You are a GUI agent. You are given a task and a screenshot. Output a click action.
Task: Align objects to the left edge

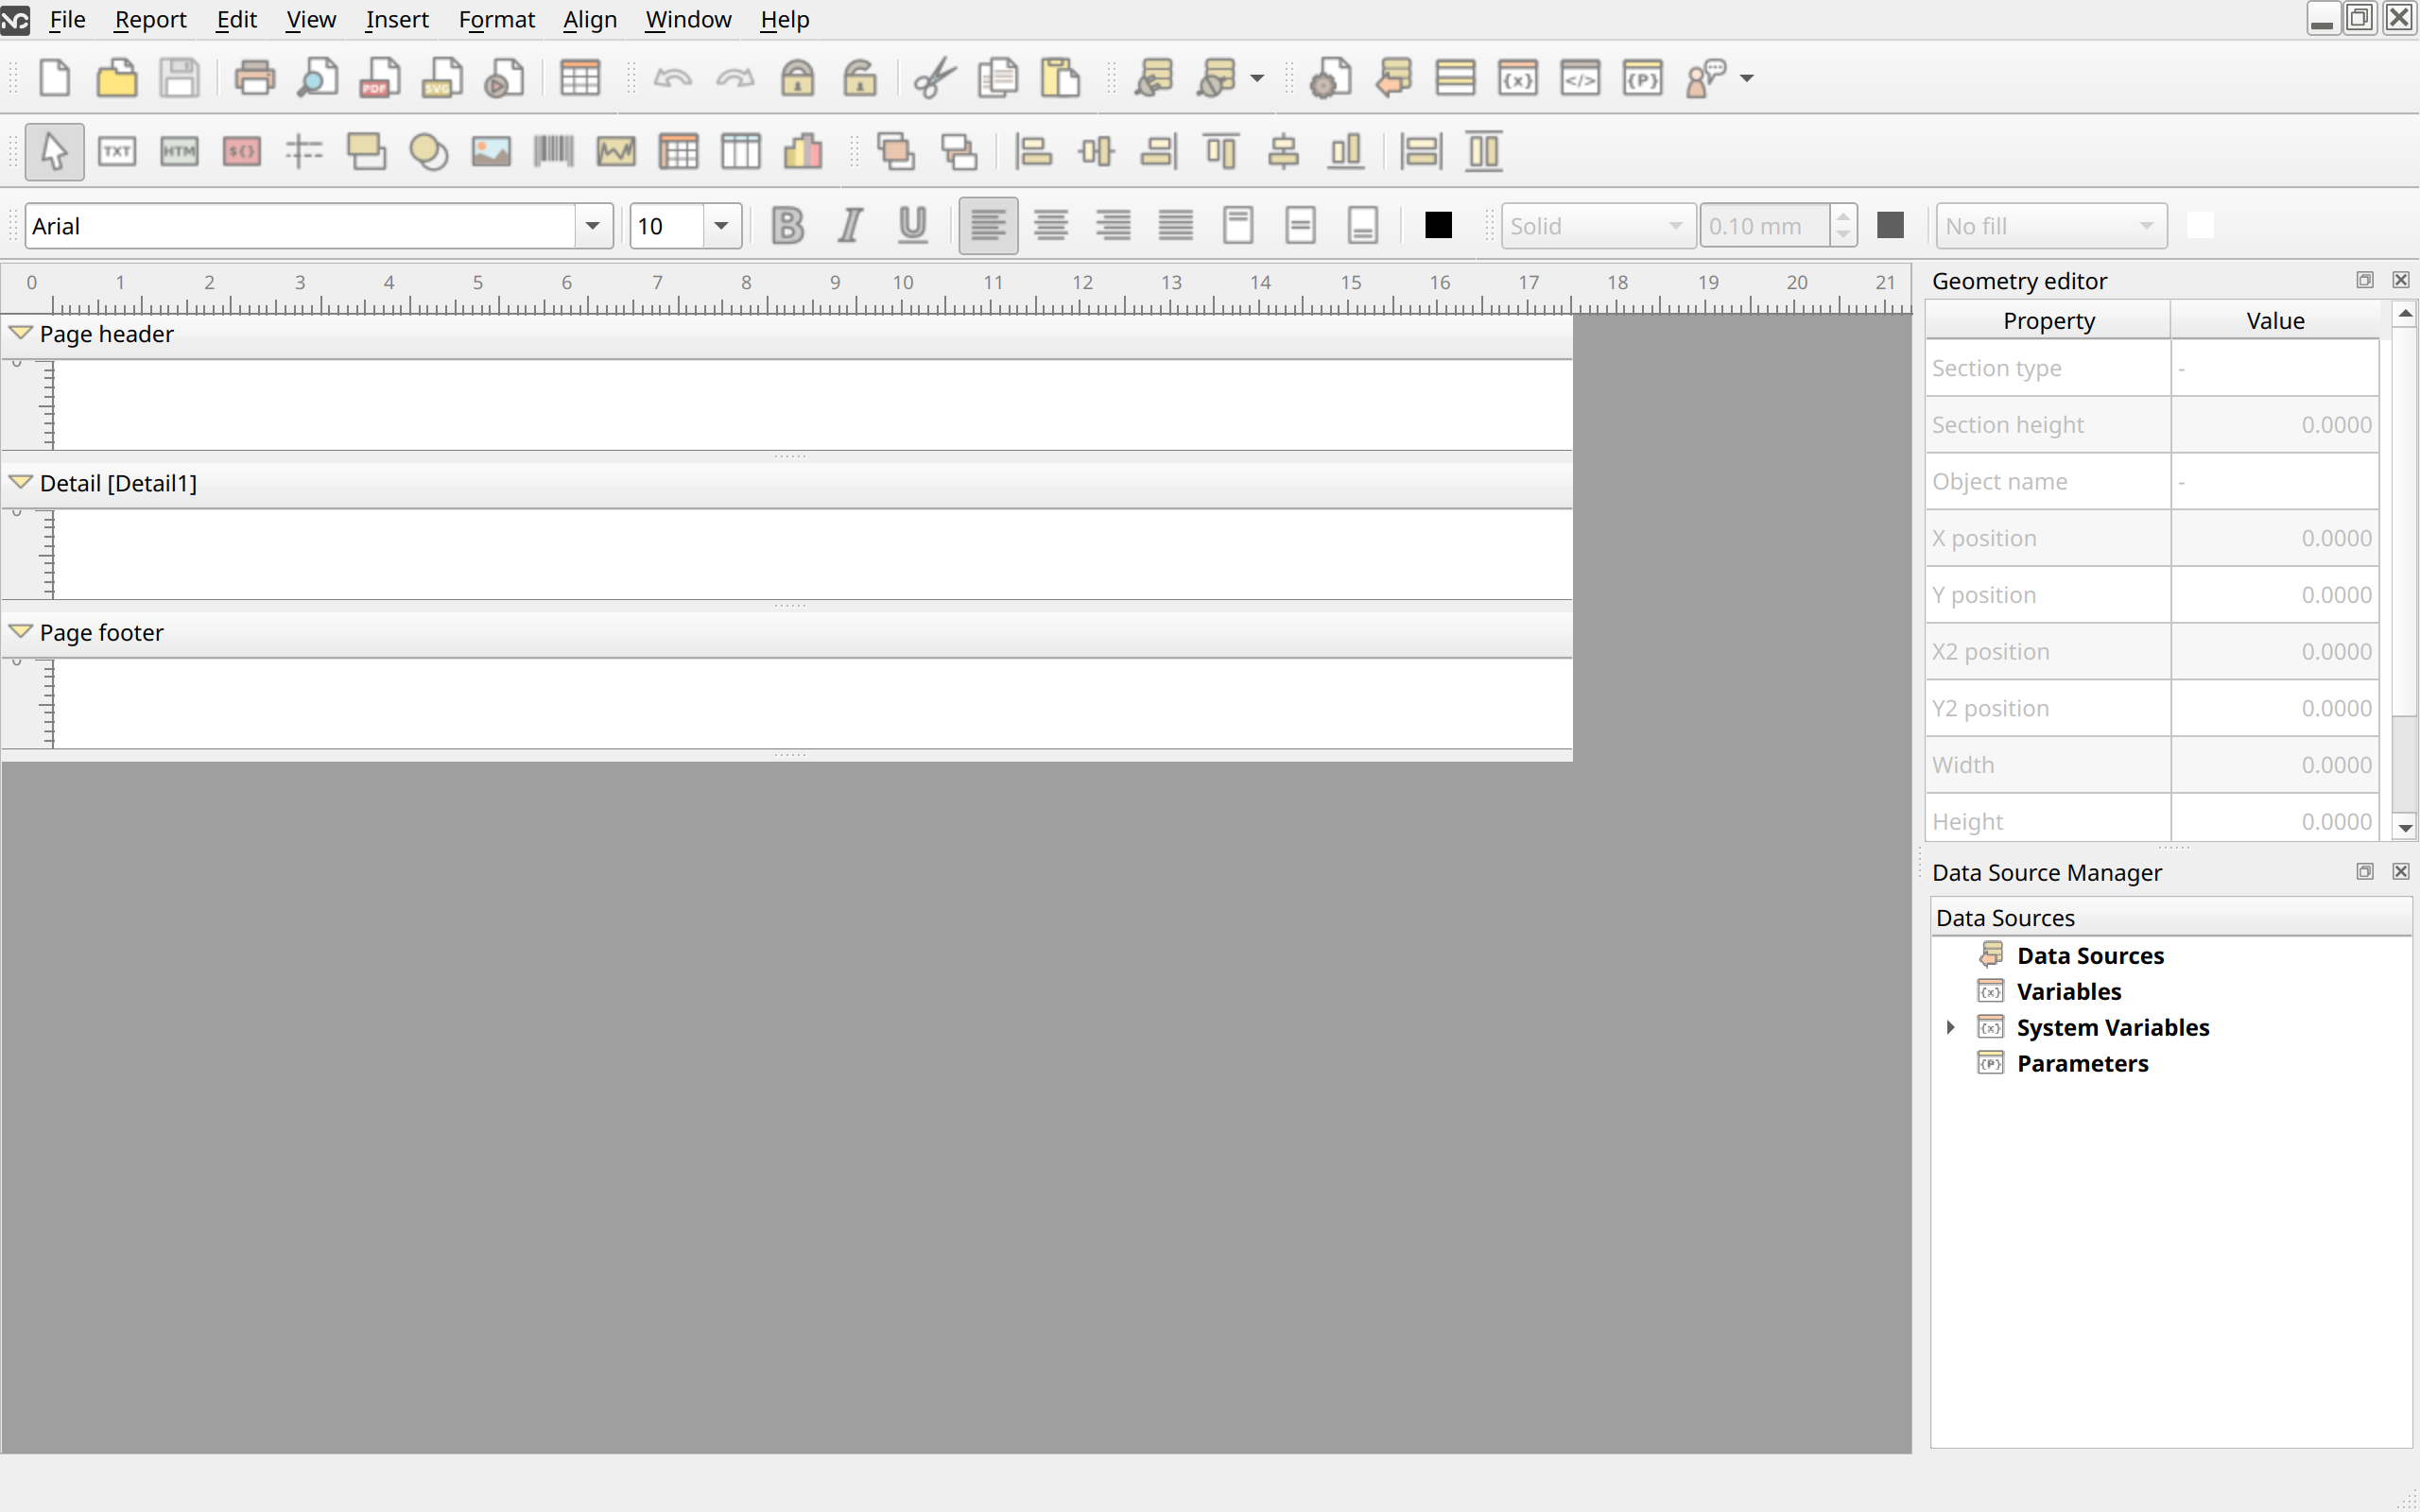1033,151
